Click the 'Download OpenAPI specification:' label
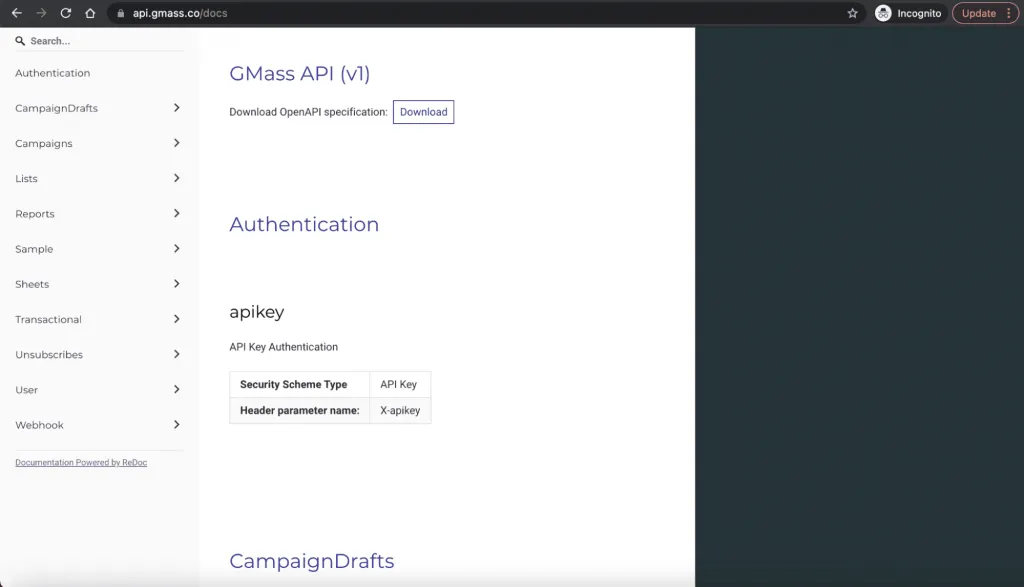The width and height of the screenshot is (1024, 587). pyautogui.click(x=308, y=112)
